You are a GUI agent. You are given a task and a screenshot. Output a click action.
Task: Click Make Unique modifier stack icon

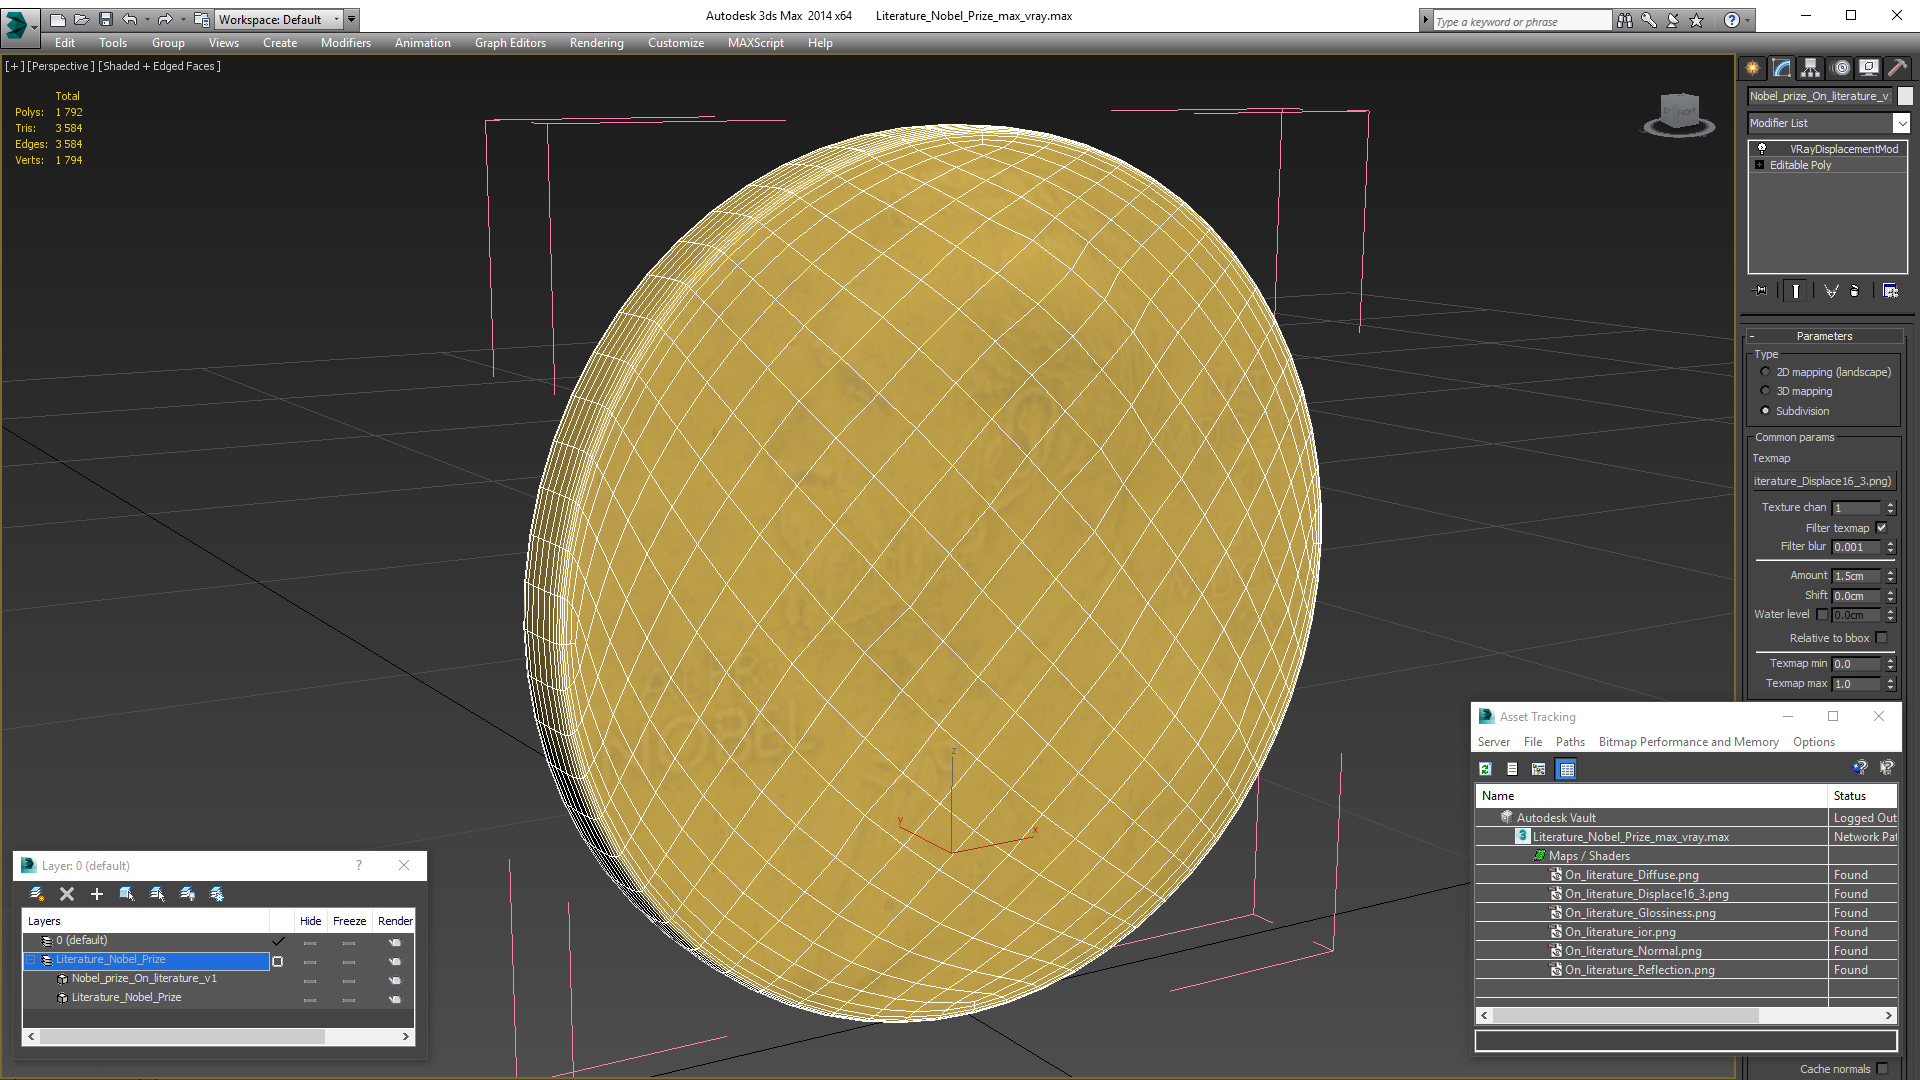(1831, 291)
